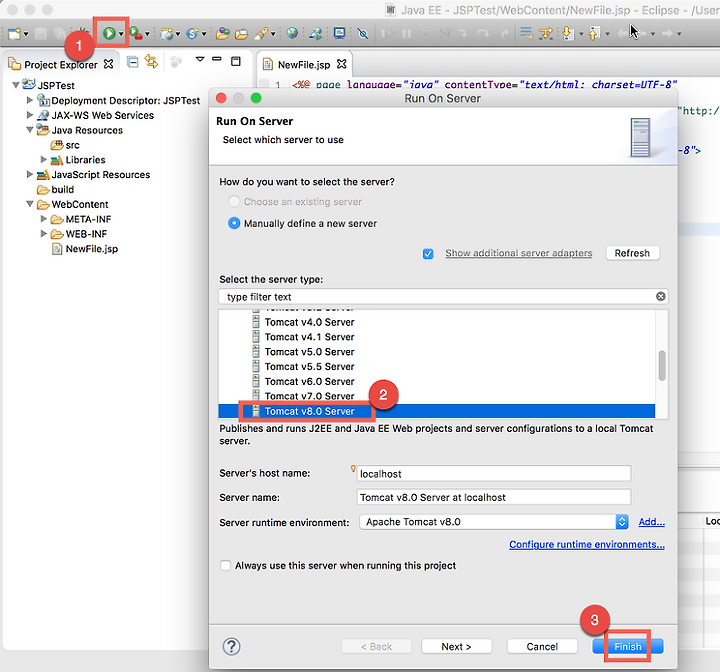Click the Open Task folder icon in the toolbar

(x=241, y=34)
